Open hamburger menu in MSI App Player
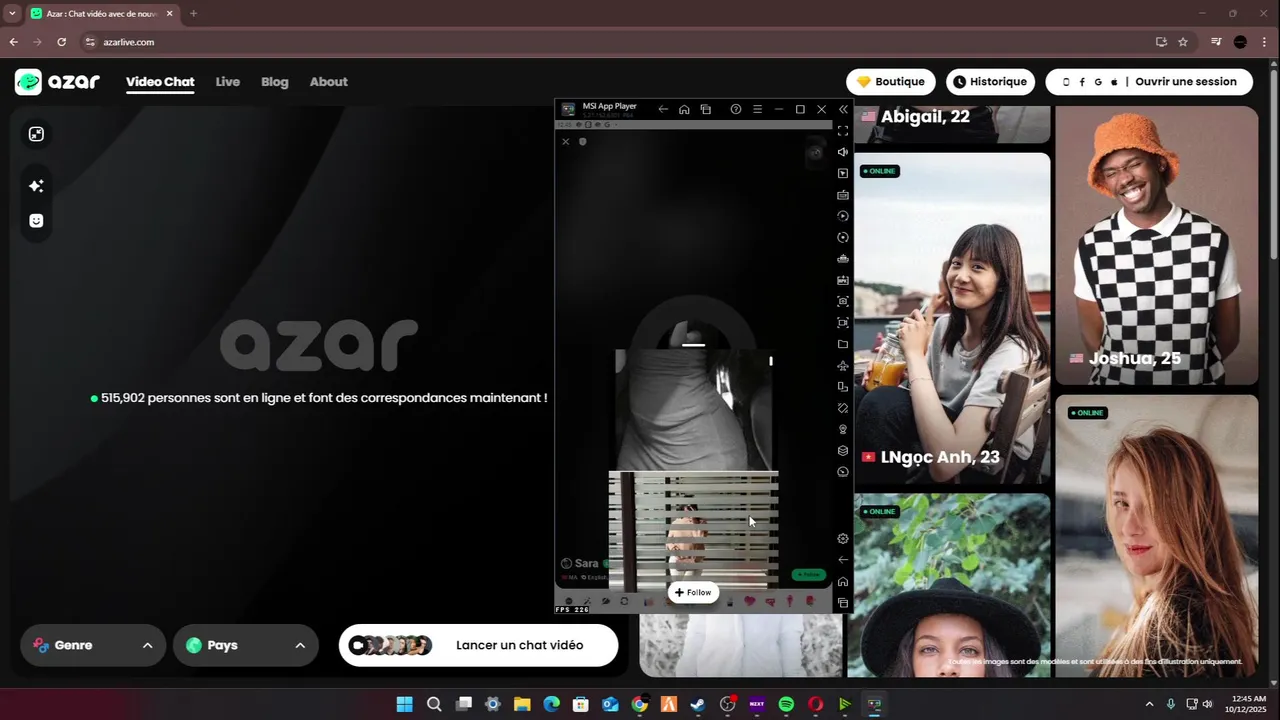Viewport: 1280px width, 720px height. (757, 109)
